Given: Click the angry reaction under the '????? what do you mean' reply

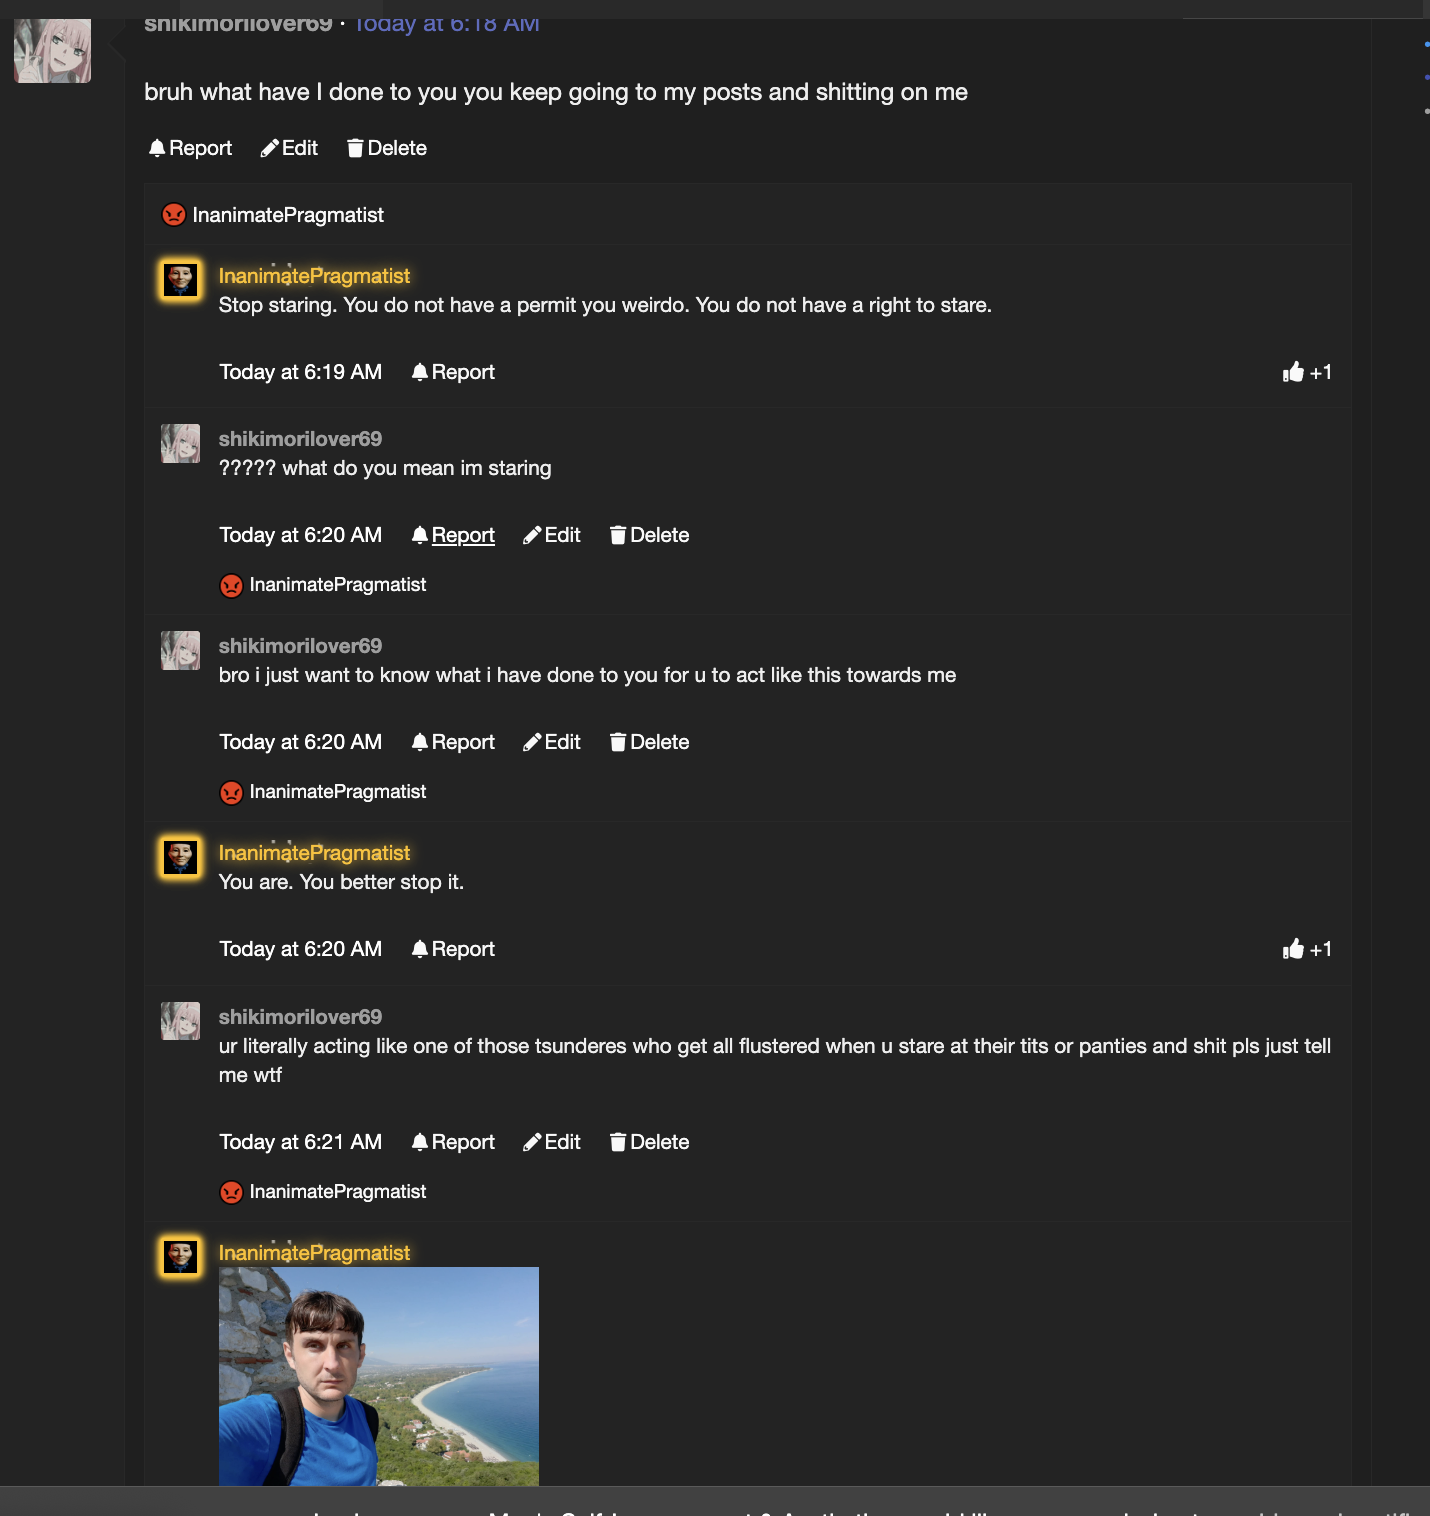Looking at the screenshot, I should pyautogui.click(x=231, y=585).
